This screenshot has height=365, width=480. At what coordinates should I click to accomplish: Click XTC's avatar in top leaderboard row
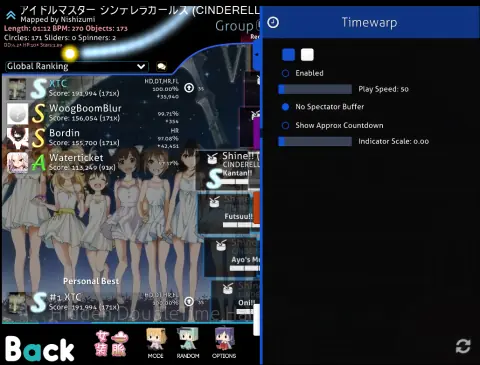[x=17, y=89]
